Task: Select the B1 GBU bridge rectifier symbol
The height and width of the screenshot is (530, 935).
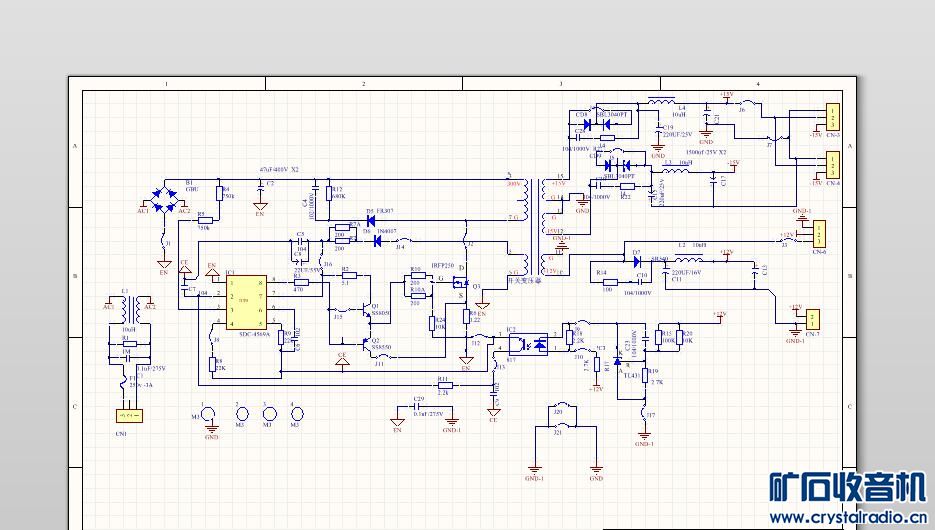Action: click(x=164, y=200)
